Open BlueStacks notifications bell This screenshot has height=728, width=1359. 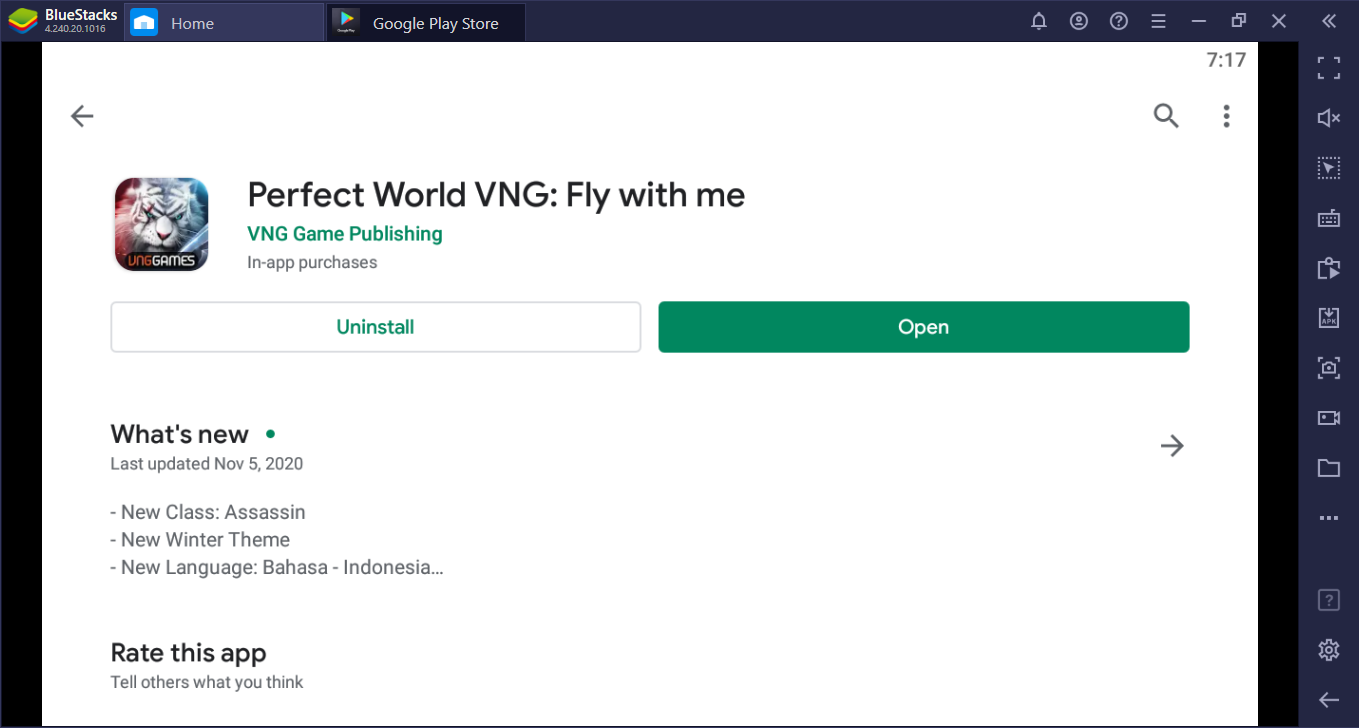1039,21
